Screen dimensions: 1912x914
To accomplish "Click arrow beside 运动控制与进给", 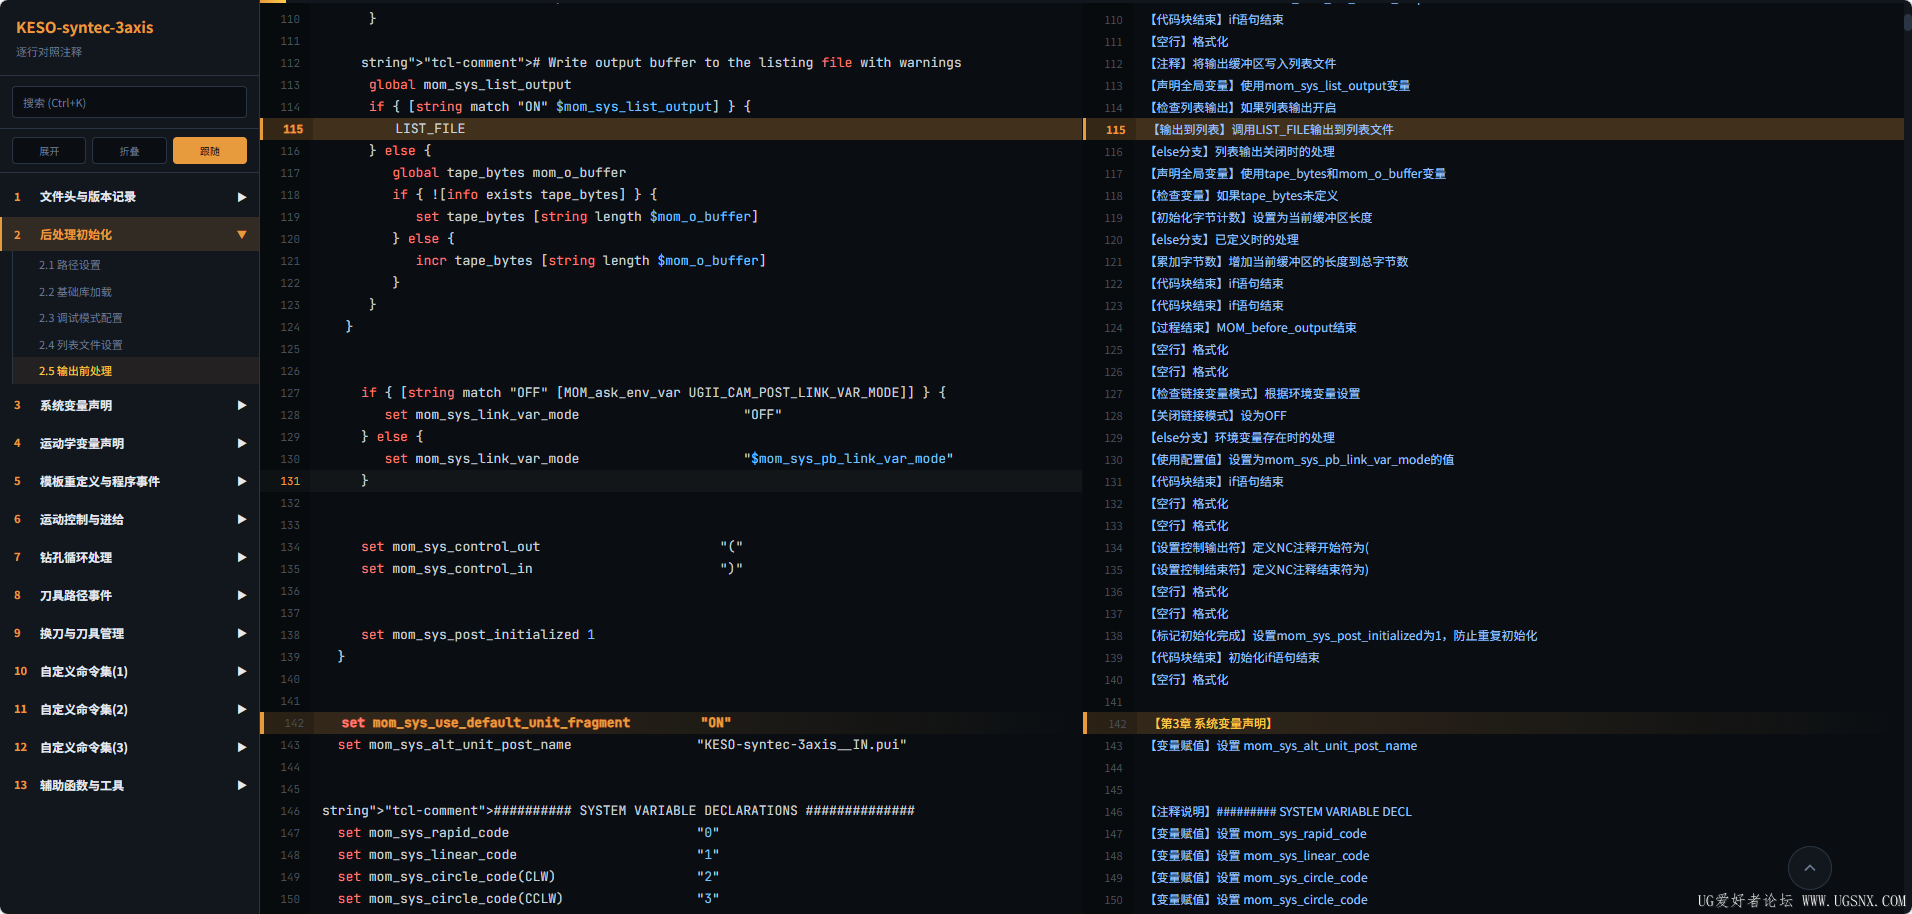I will pos(241,520).
